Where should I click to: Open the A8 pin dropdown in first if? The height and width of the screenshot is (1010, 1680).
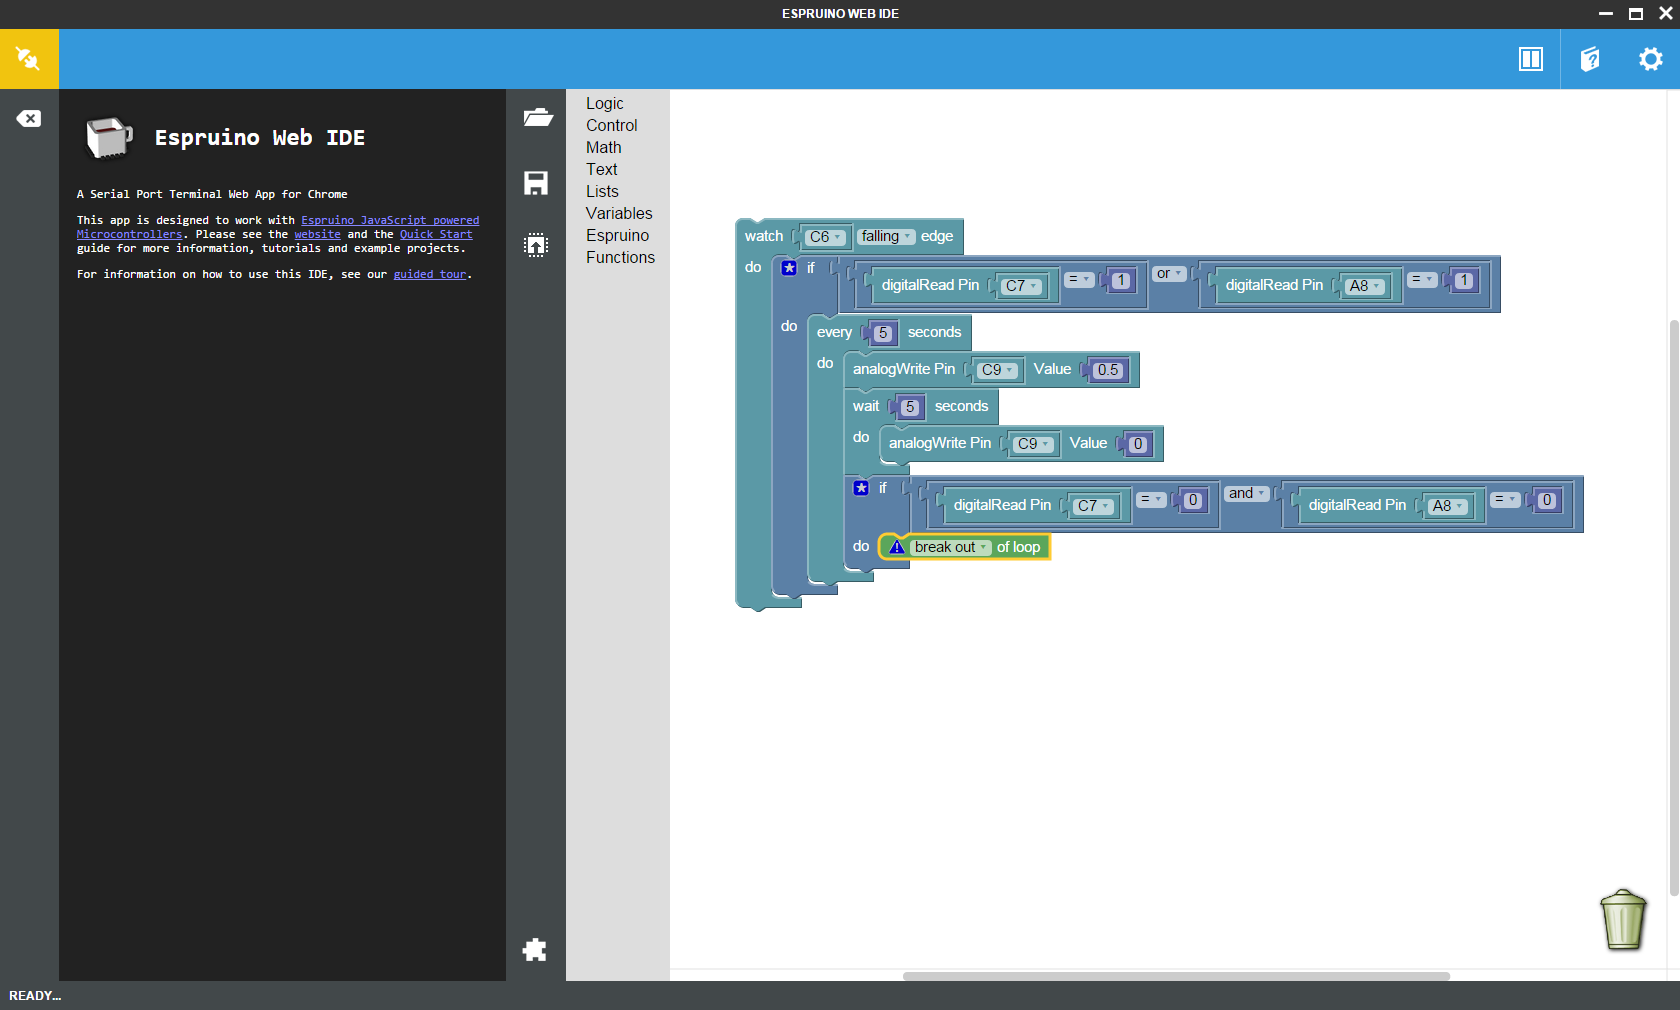coord(1365,286)
